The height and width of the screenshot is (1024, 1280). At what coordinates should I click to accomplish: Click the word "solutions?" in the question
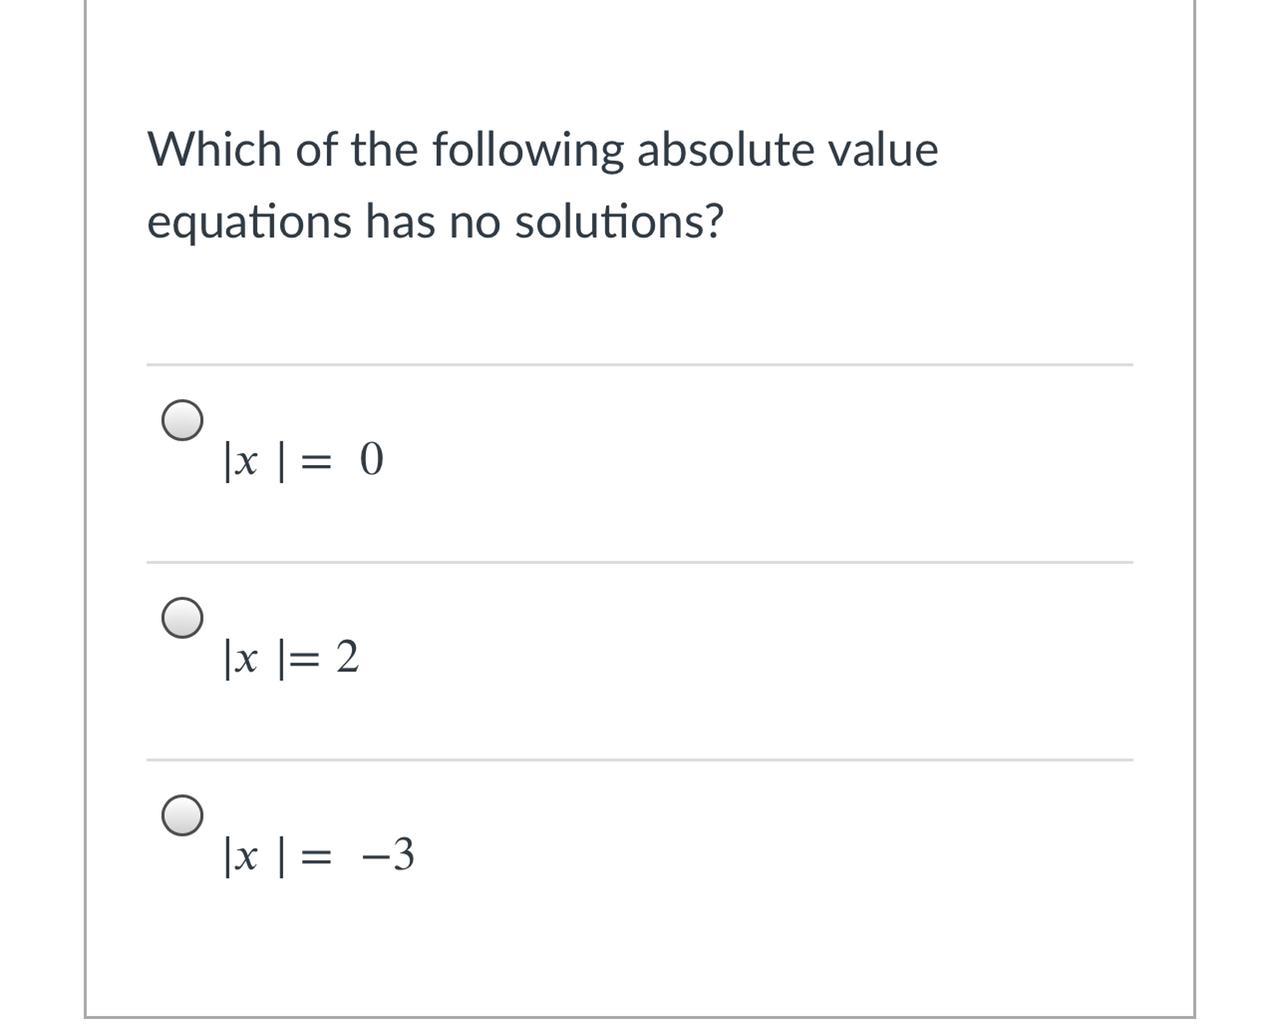point(618,222)
